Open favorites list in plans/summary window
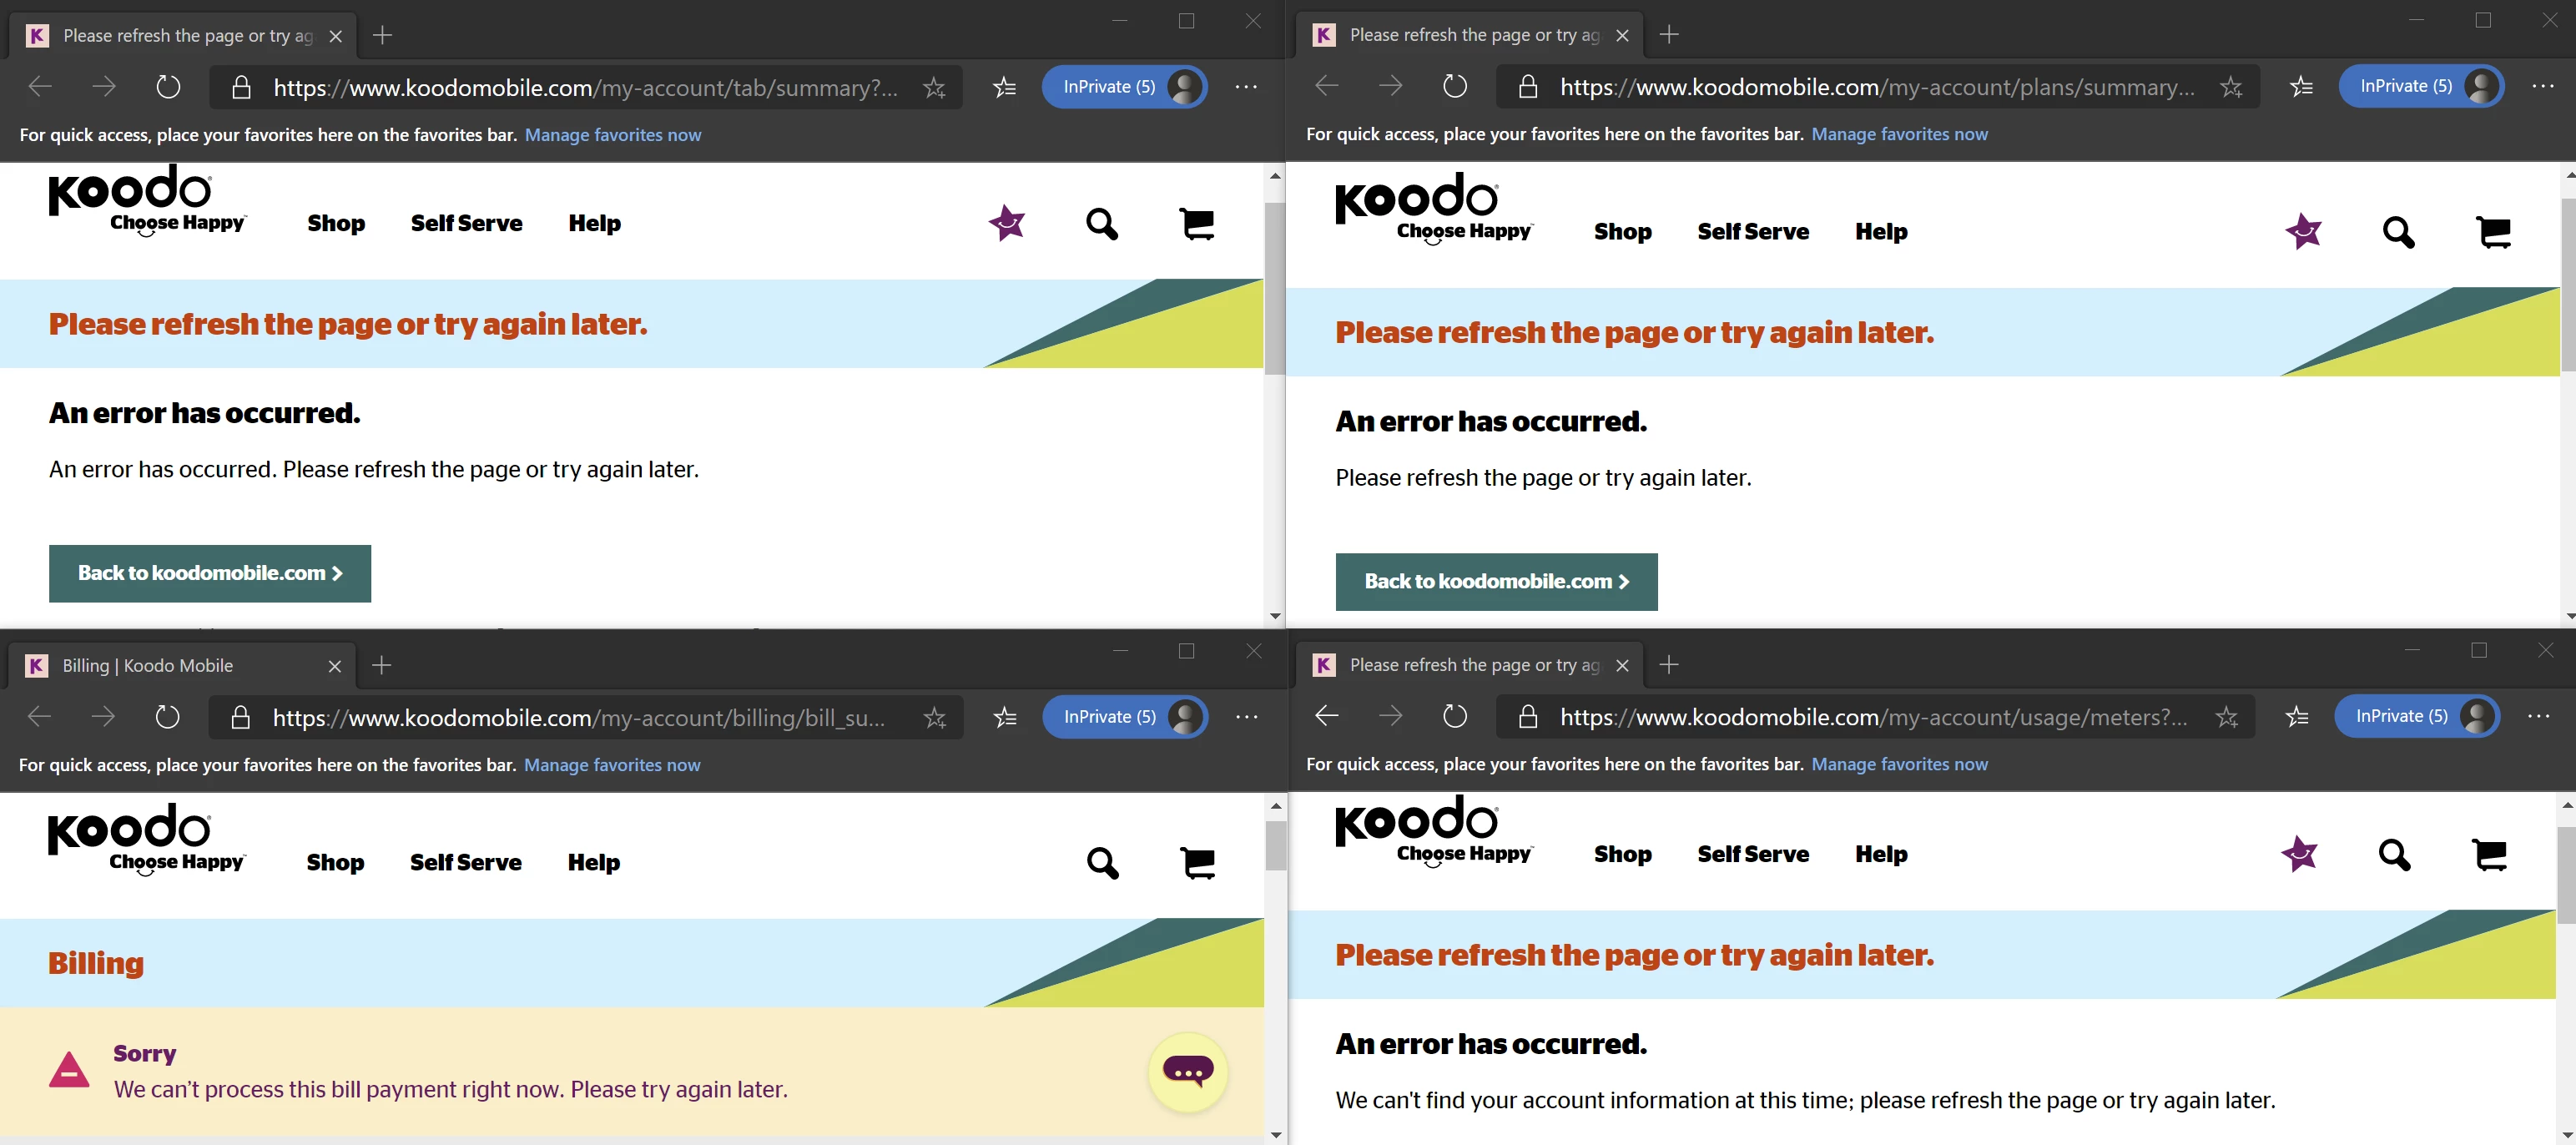The height and width of the screenshot is (1145, 2576). click(x=2301, y=87)
